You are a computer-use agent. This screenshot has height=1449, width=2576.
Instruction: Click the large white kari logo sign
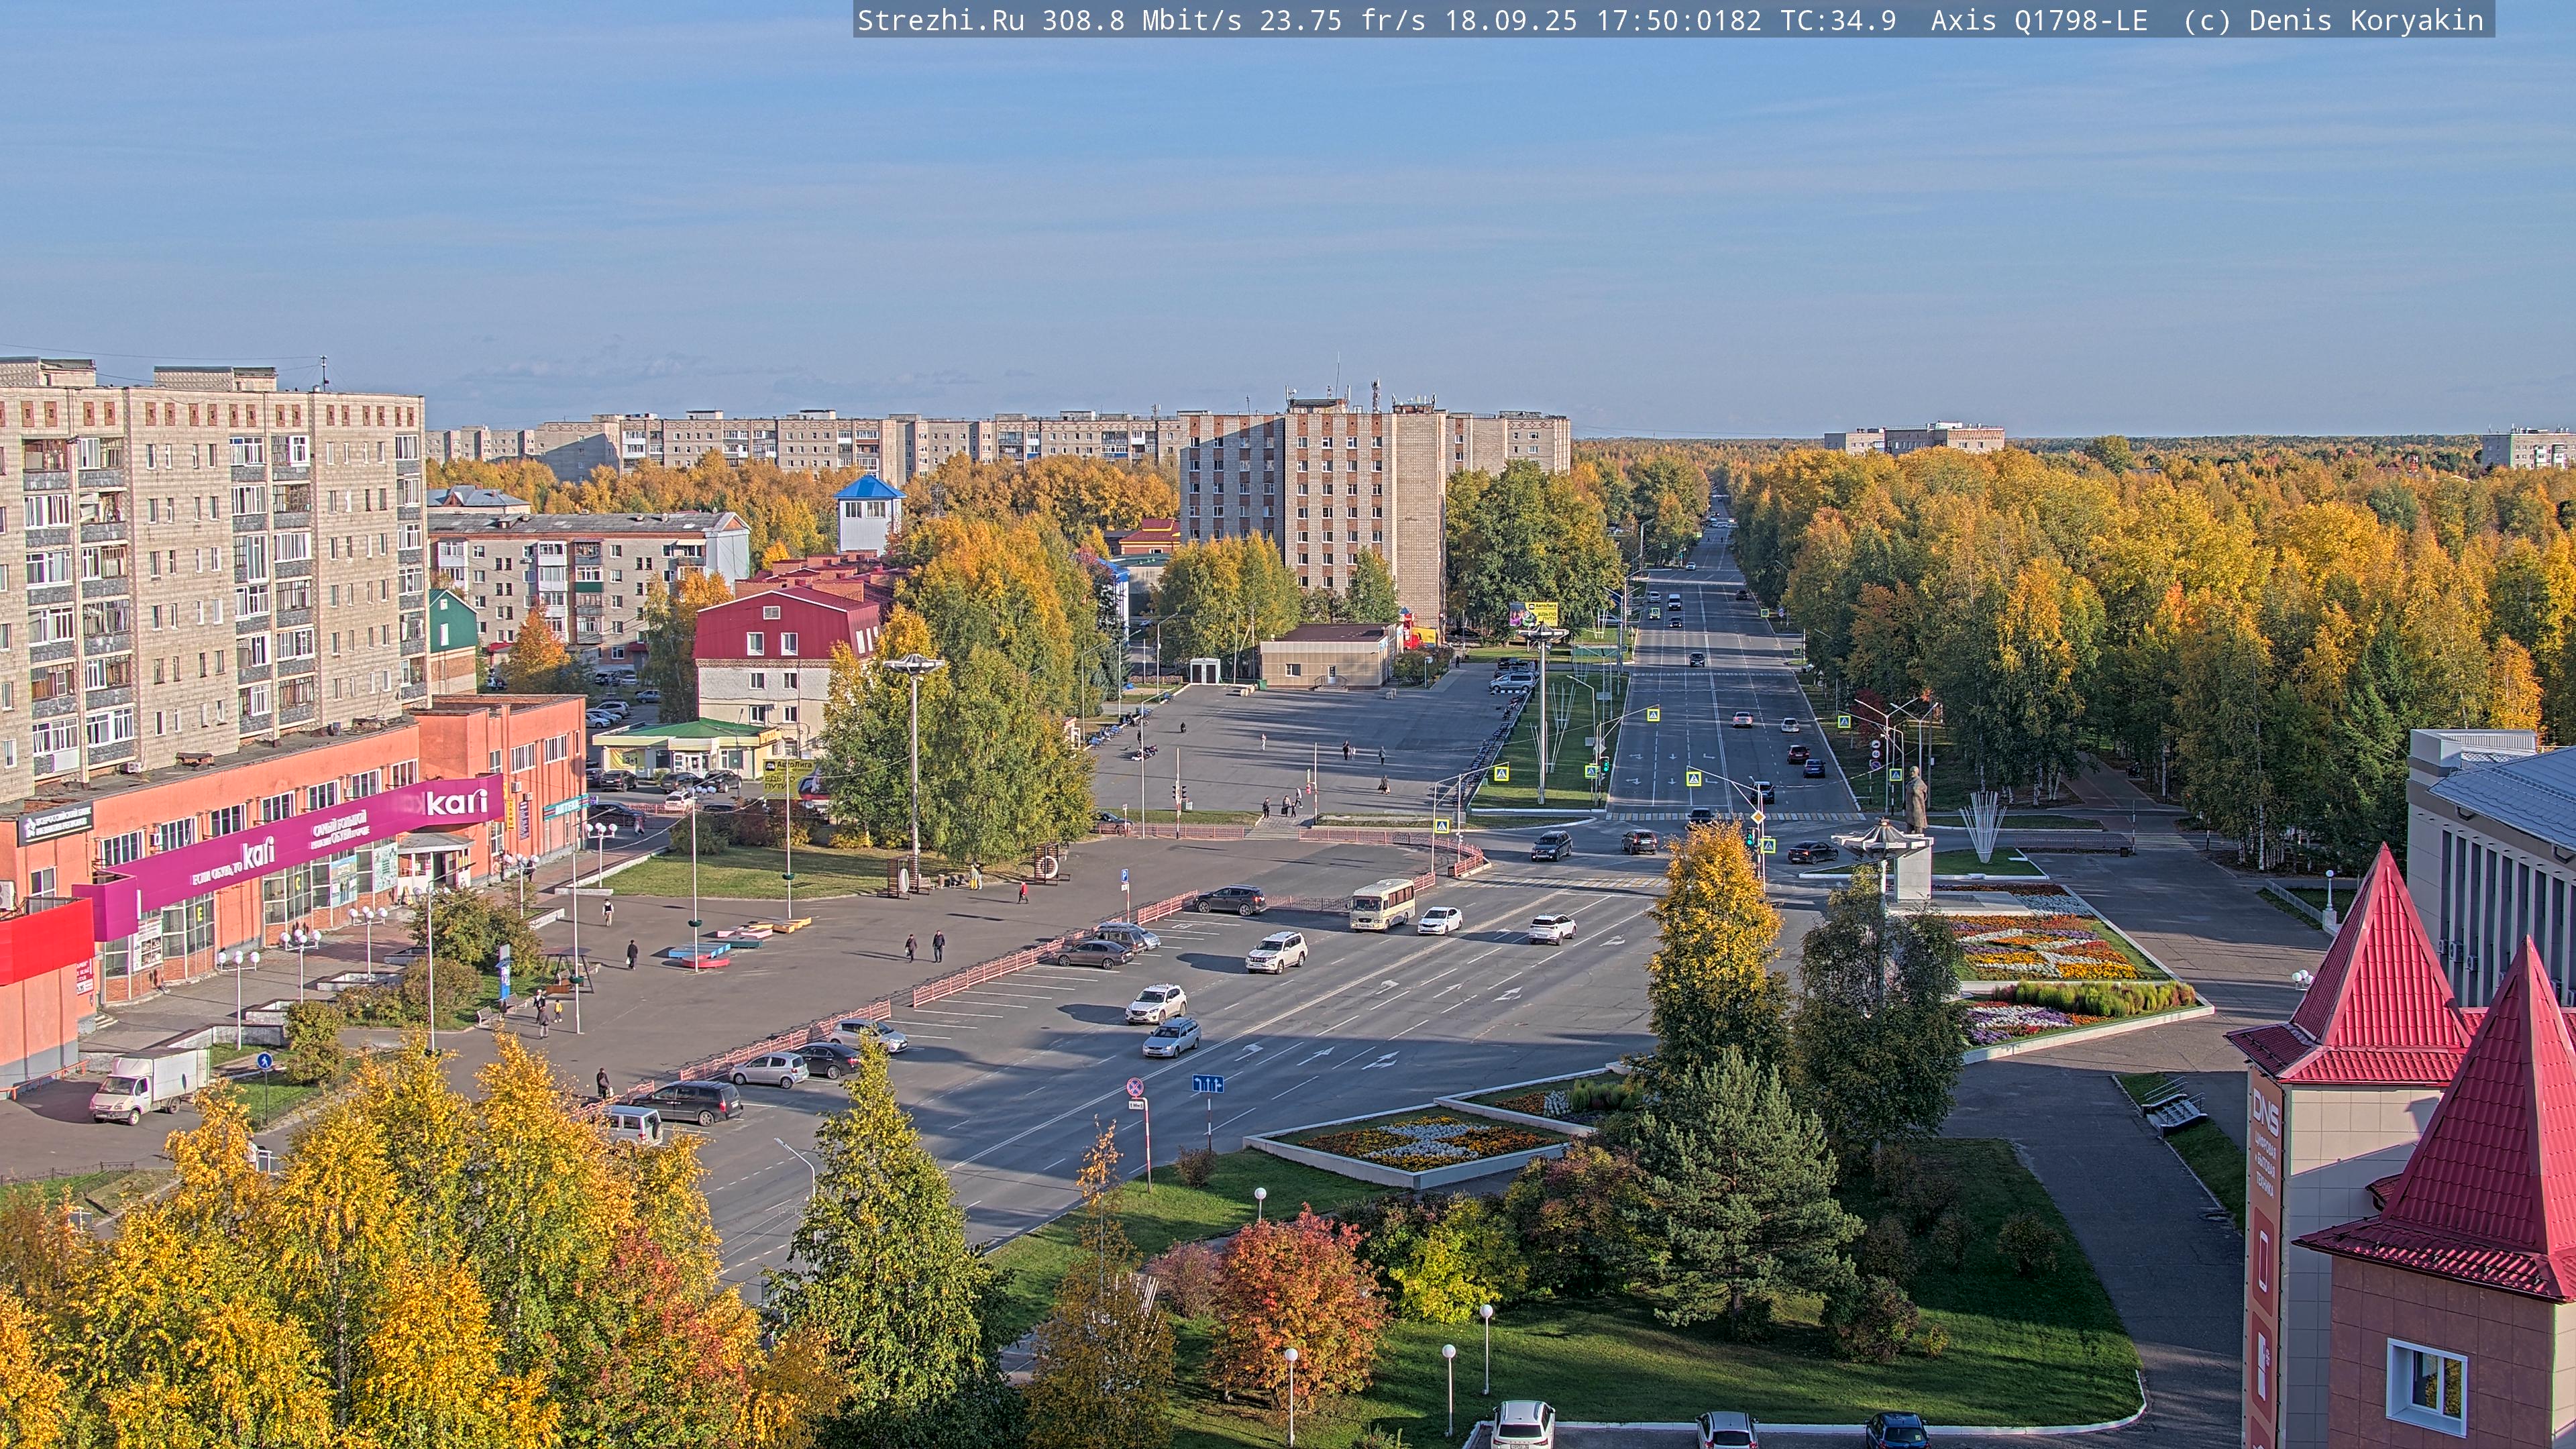pos(456,802)
